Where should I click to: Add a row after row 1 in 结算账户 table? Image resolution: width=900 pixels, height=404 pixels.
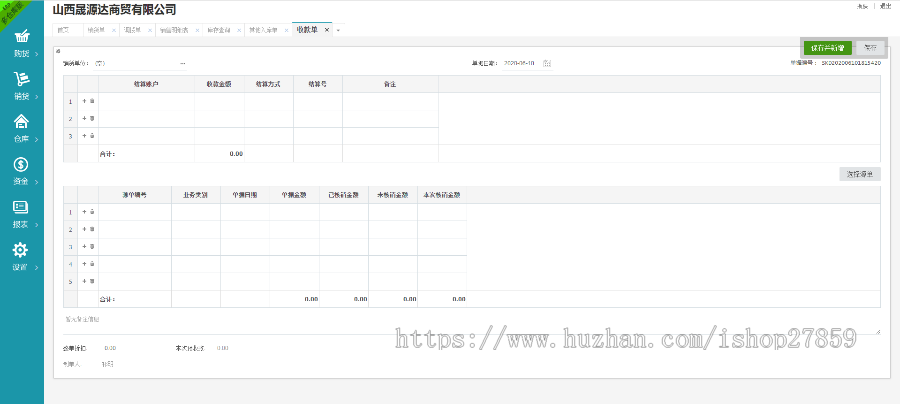tap(84, 101)
